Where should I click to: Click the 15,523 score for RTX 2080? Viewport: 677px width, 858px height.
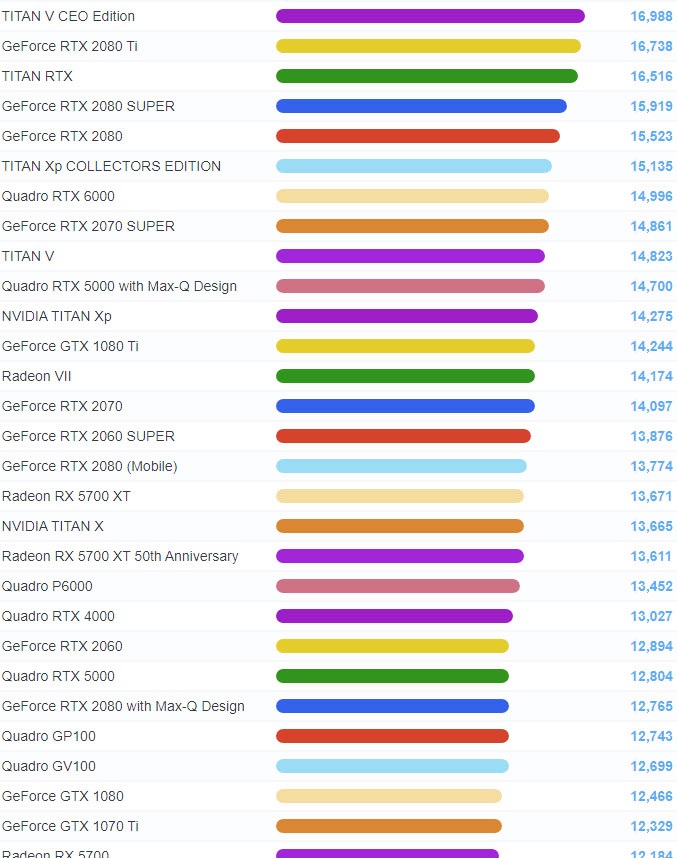coord(651,136)
